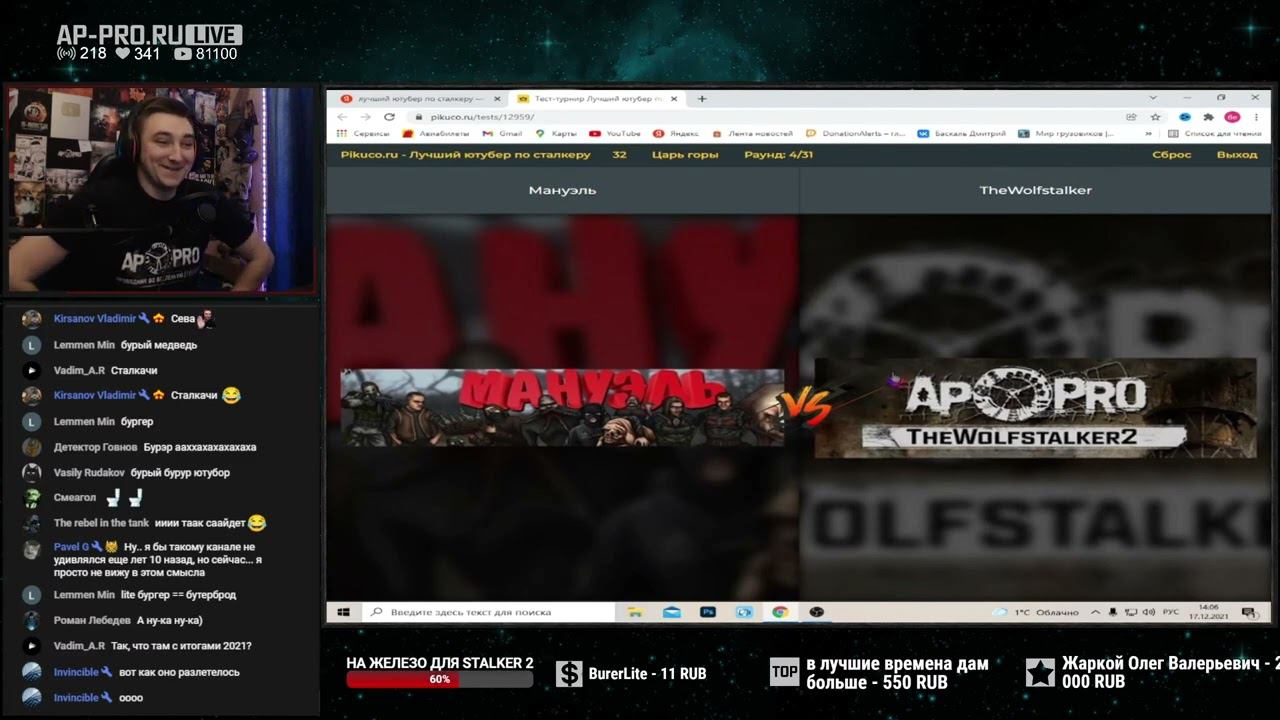Open the Лента новостей bookmark
1280x720 pixels.
coord(753,133)
